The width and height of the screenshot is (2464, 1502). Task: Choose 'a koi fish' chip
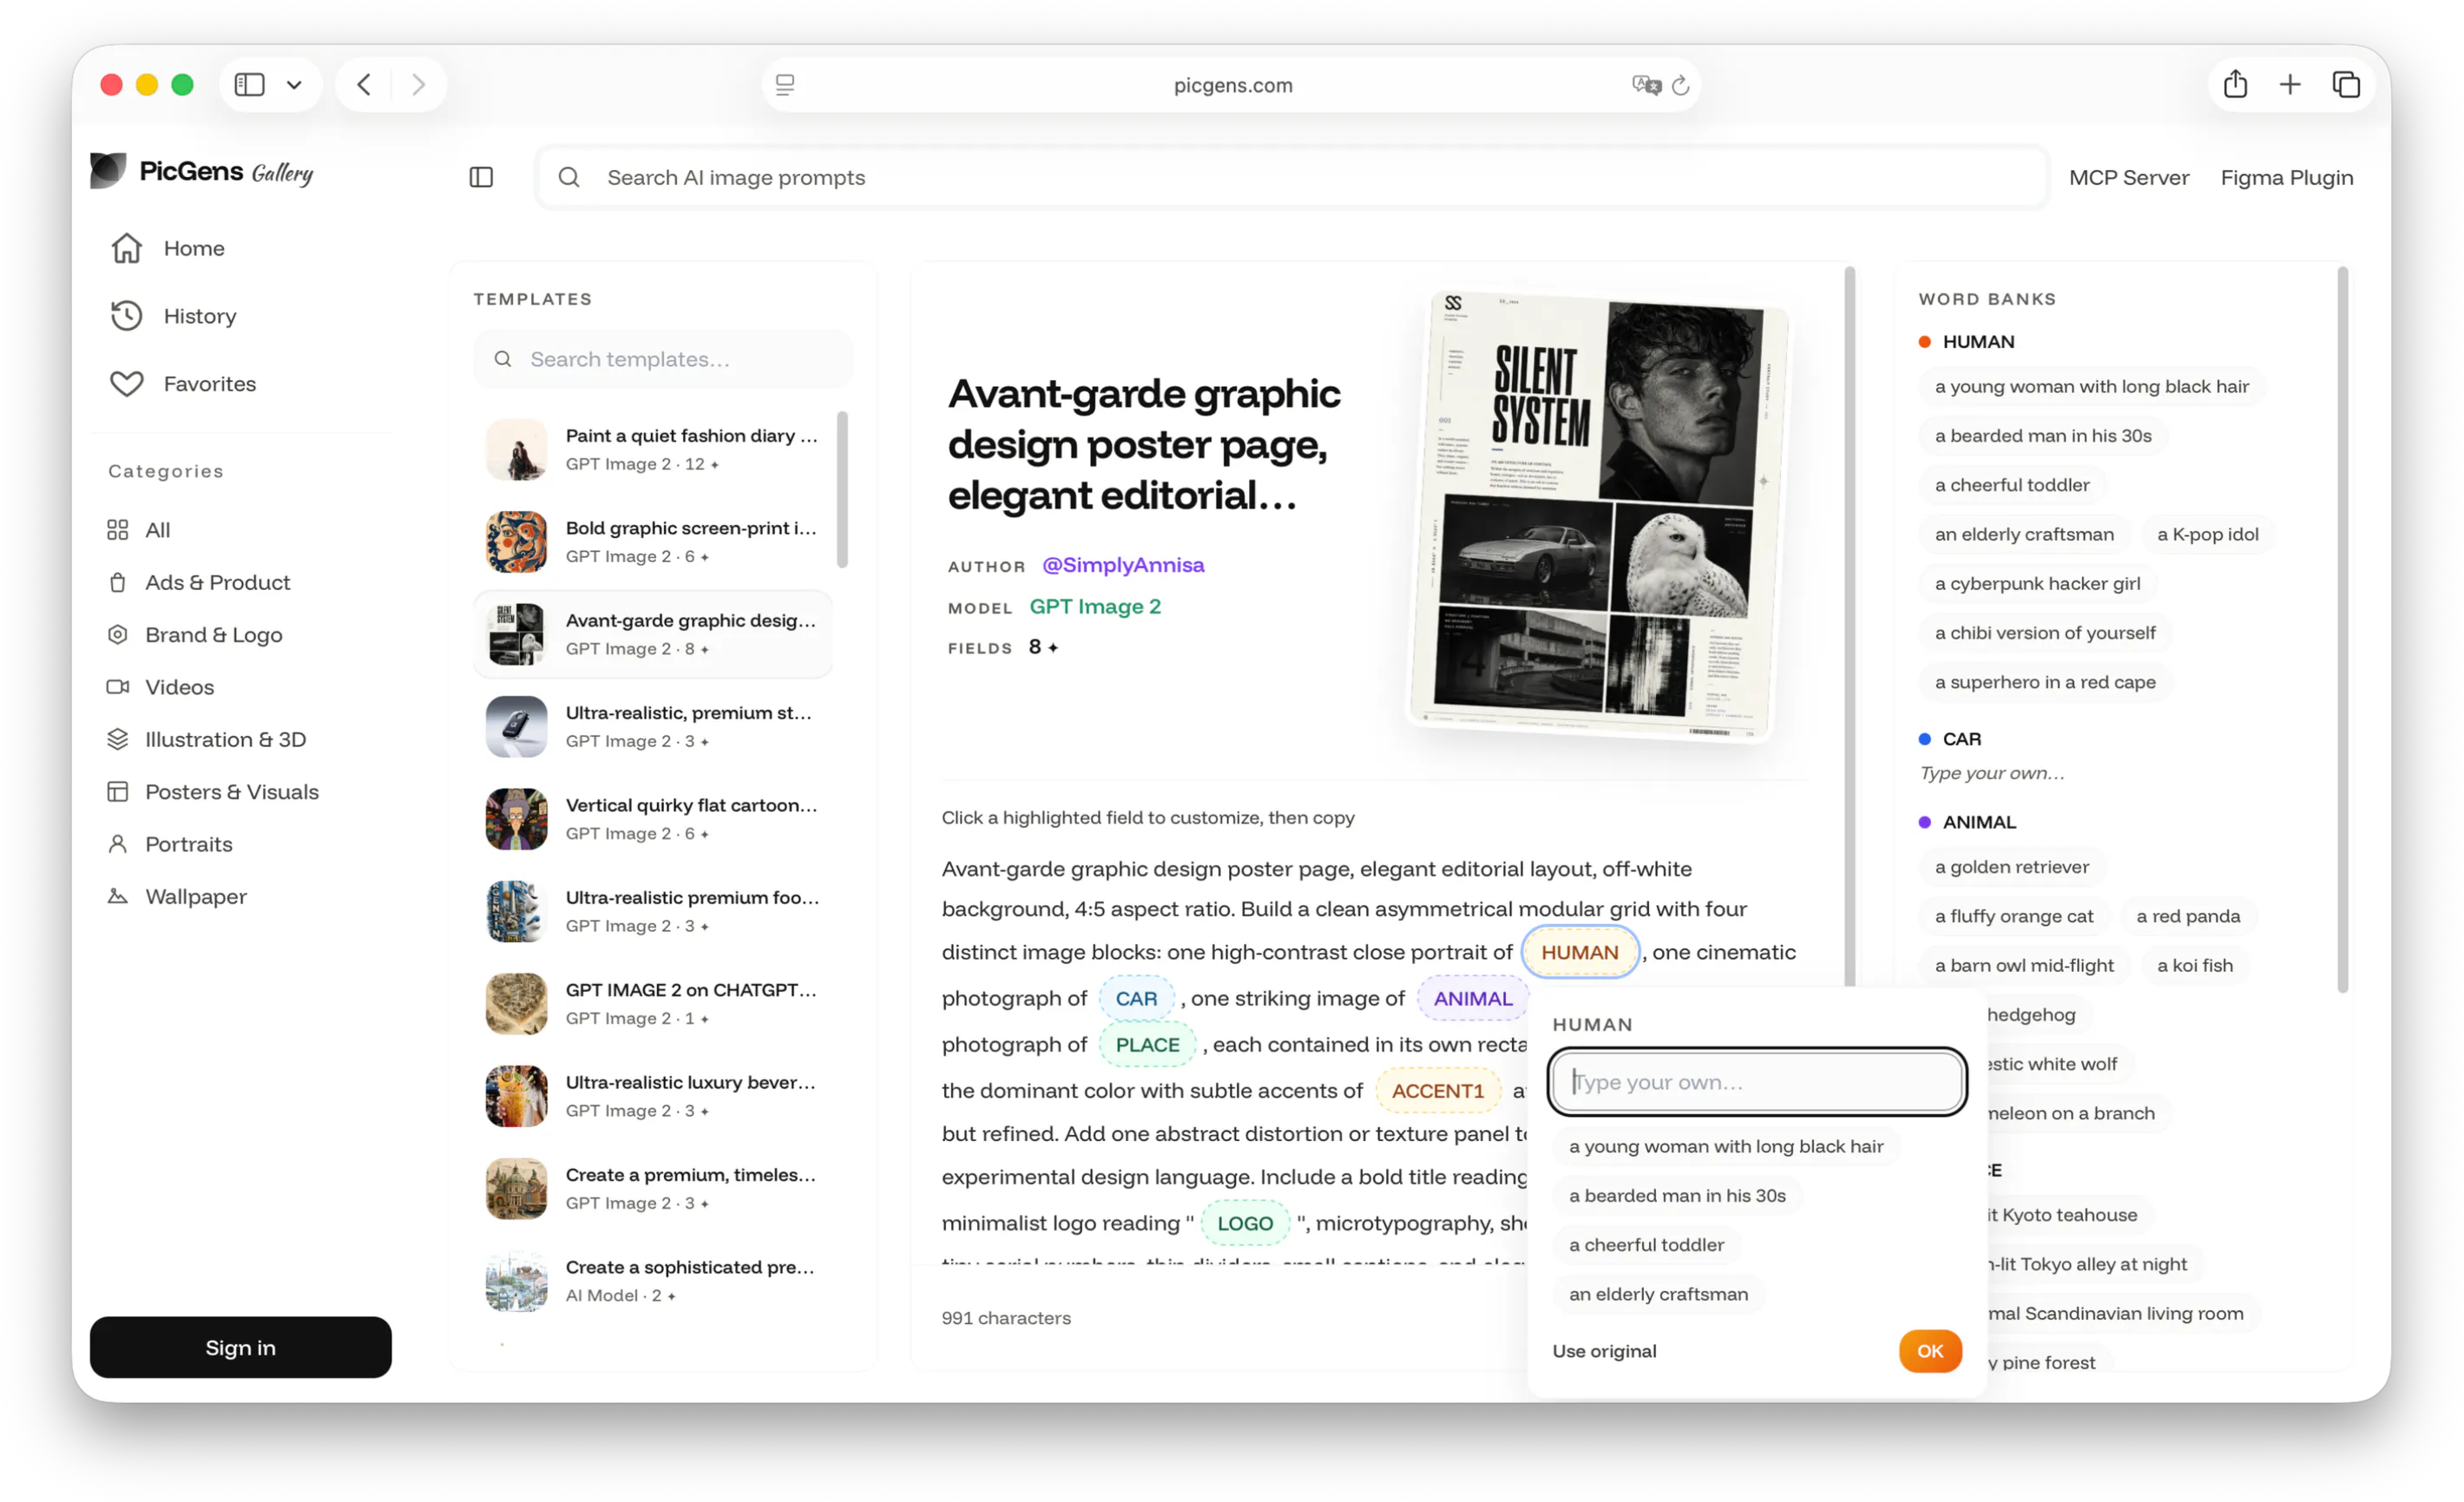coord(2194,965)
